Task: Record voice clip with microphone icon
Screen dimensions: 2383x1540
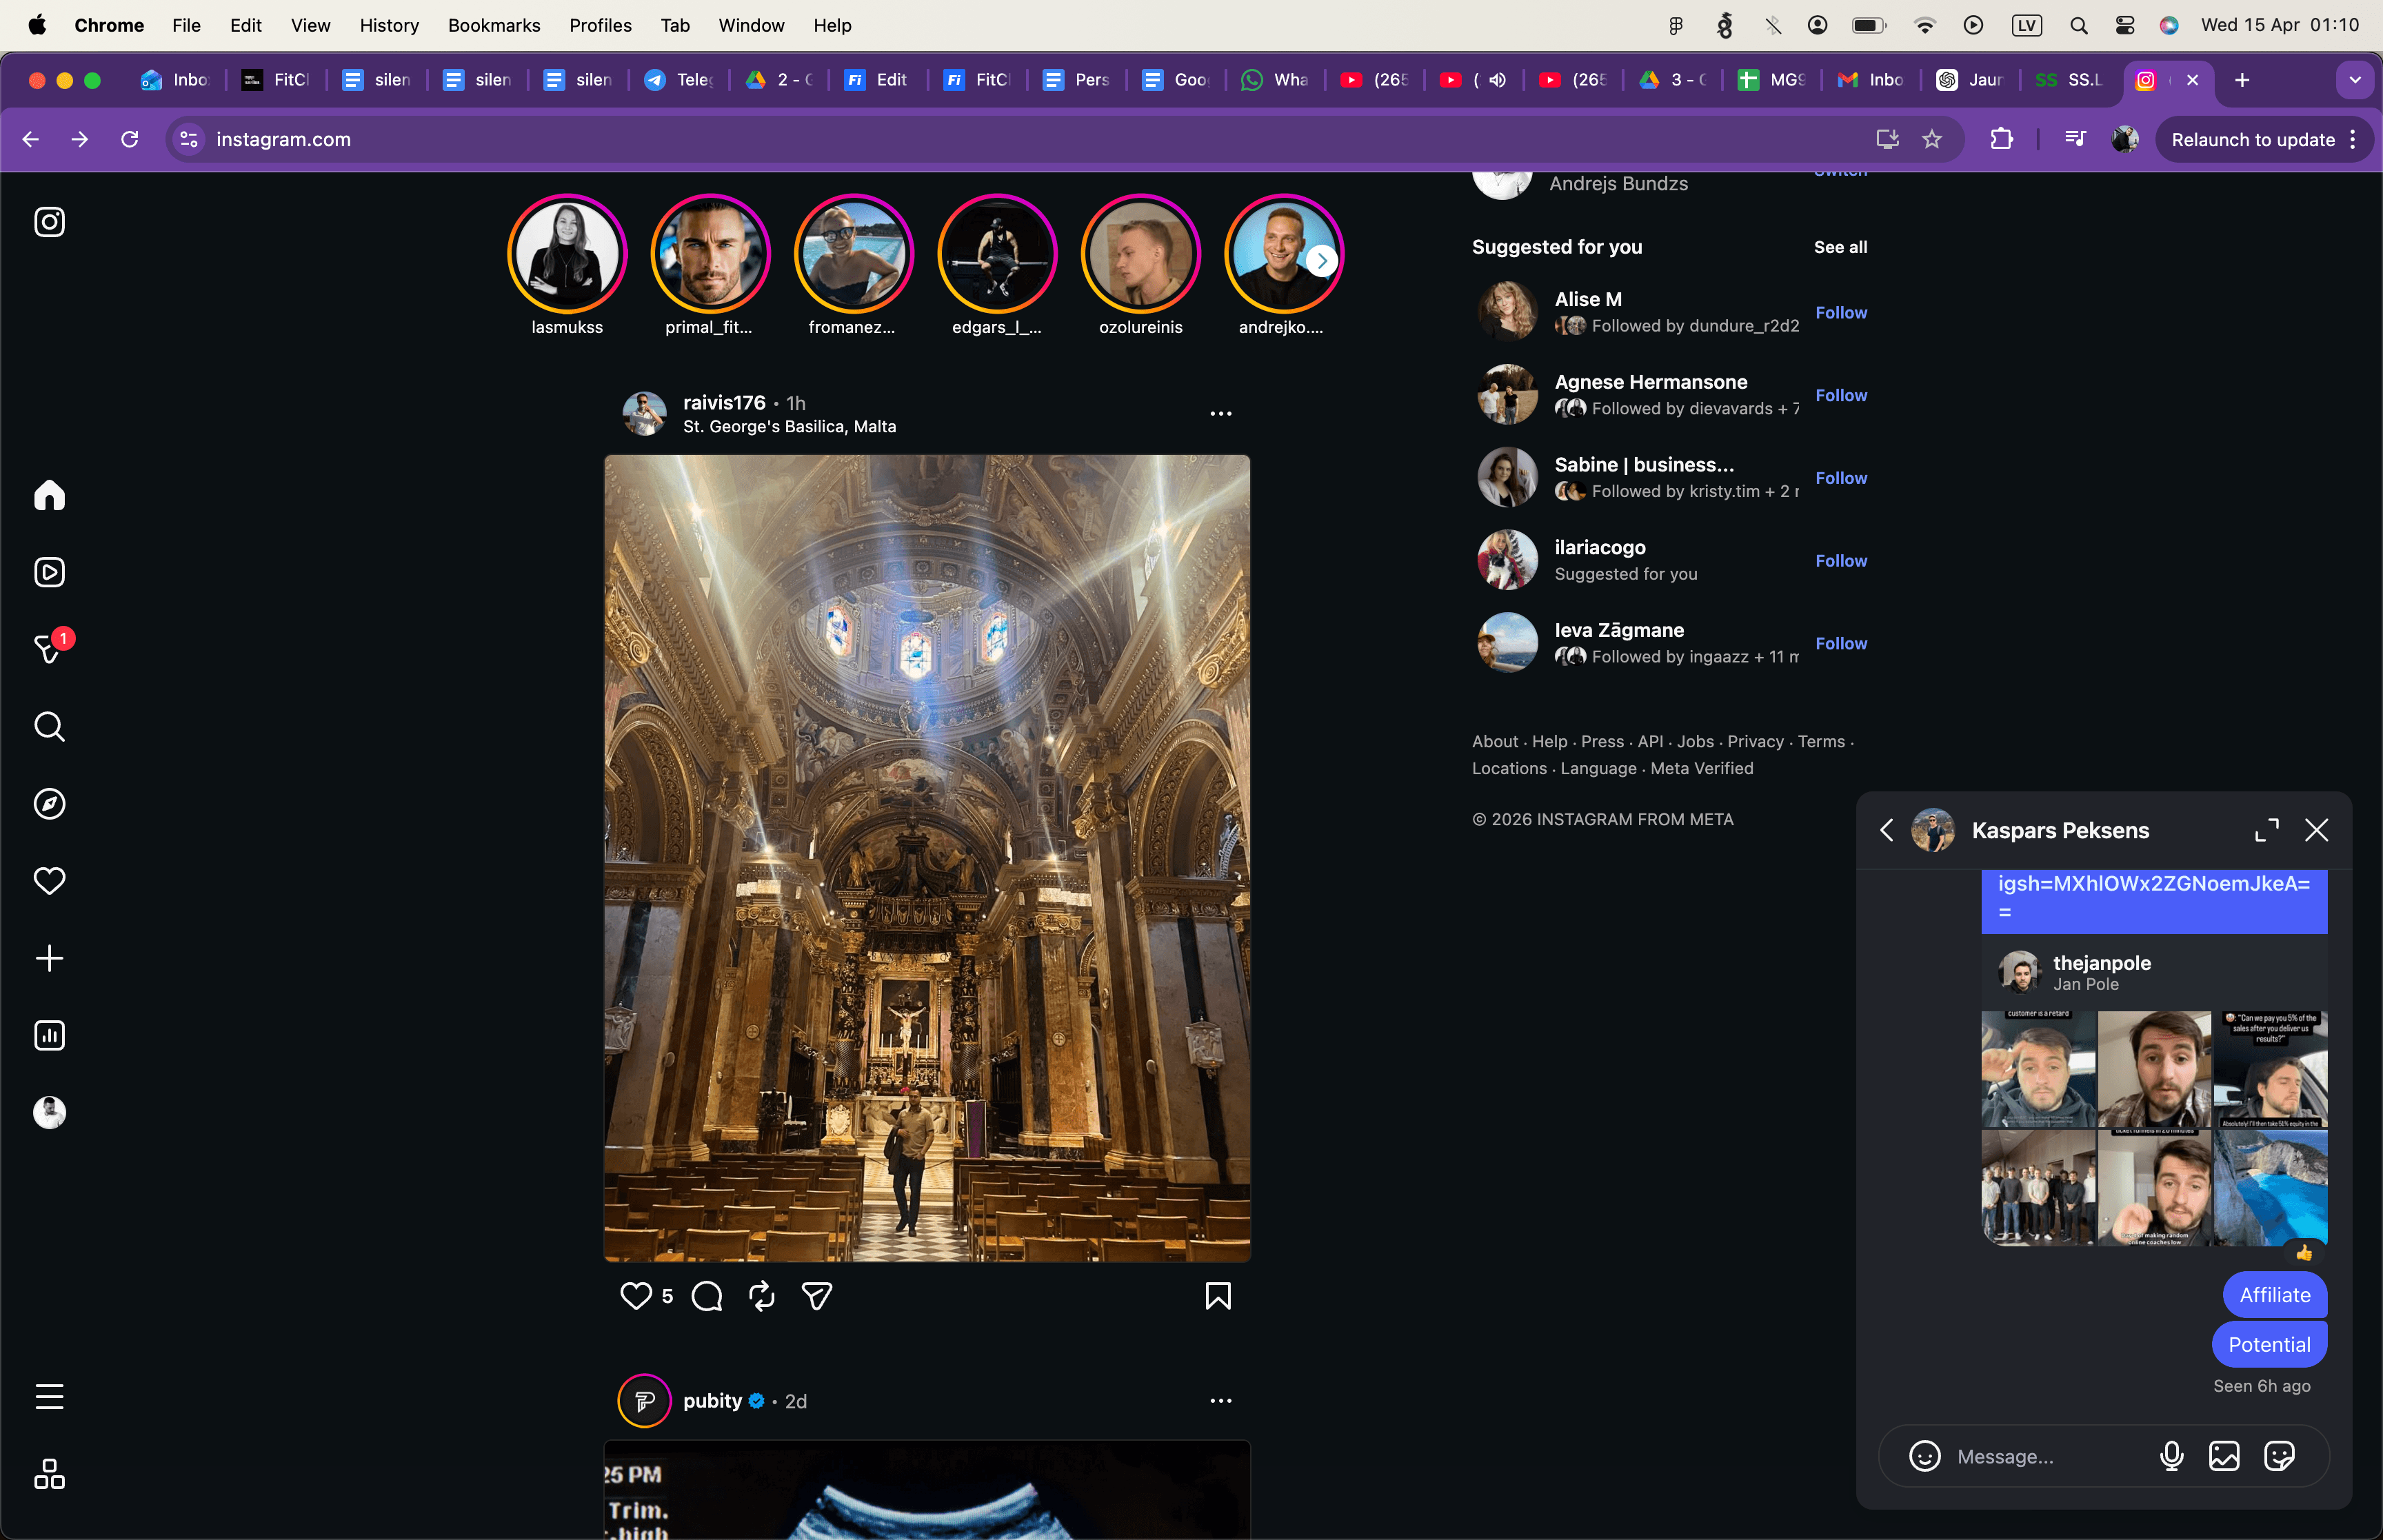Action: coord(2171,1456)
